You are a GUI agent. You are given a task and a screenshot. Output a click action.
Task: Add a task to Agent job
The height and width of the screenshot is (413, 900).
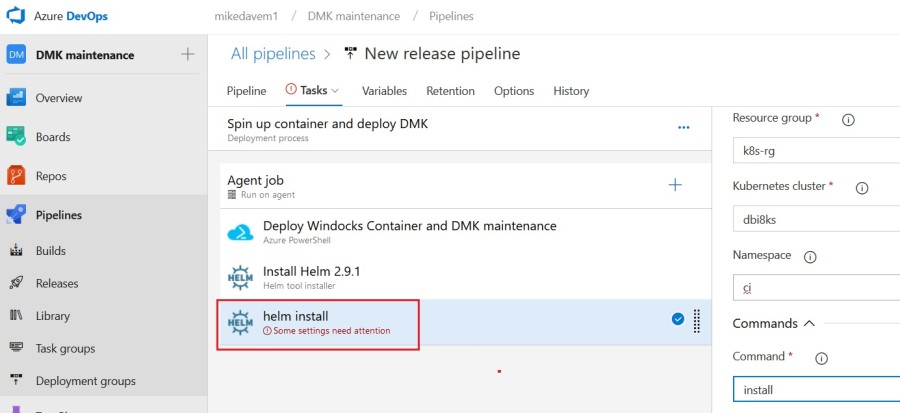[675, 184]
